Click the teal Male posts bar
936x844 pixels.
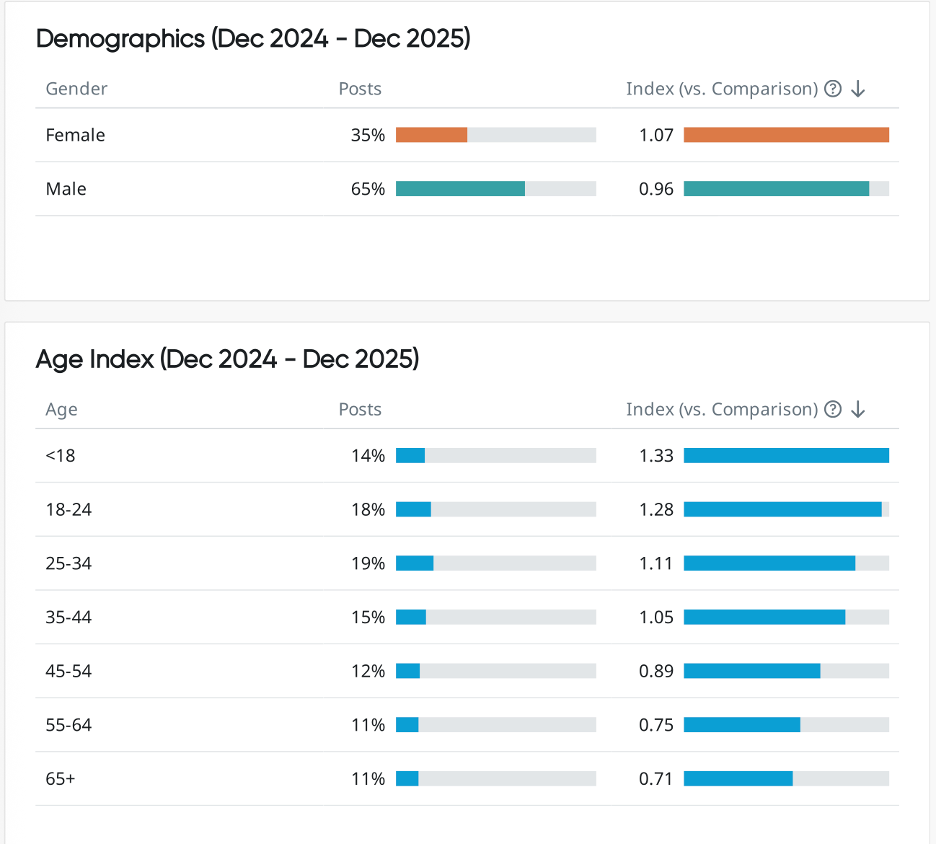pos(460,188)
